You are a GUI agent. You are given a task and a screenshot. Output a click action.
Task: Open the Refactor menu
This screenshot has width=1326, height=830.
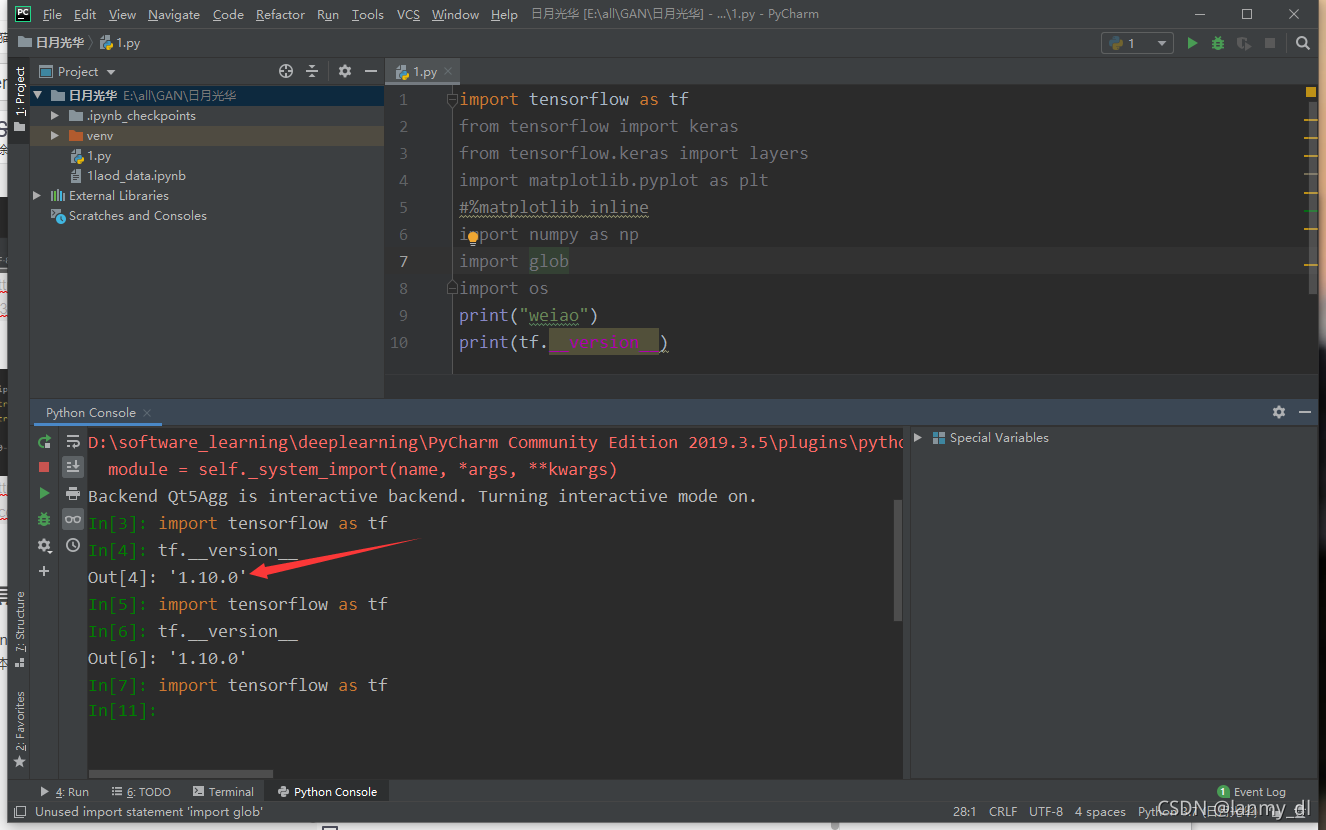(280, 14)
